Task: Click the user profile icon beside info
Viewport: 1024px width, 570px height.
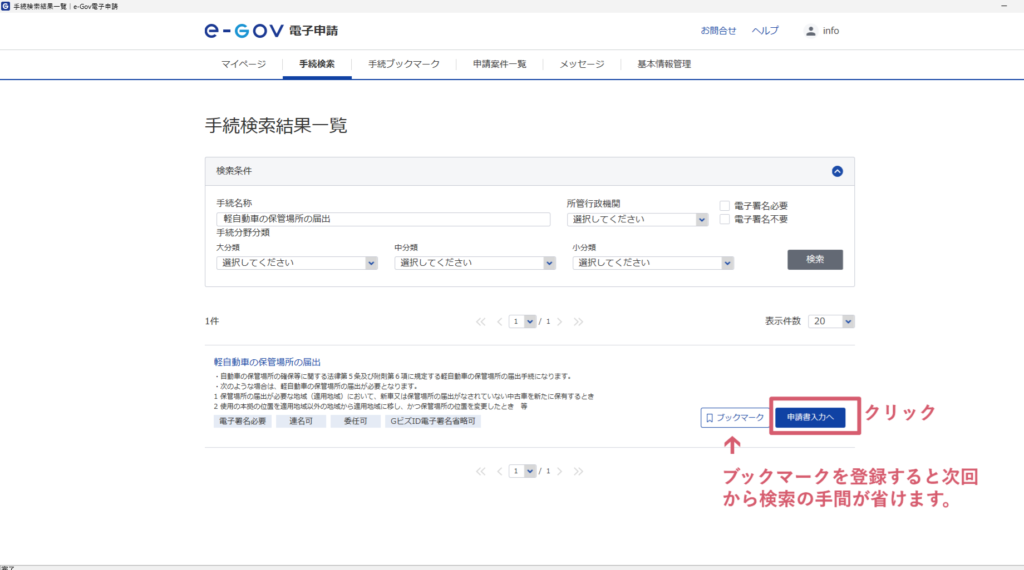Action: pos(810,31)
